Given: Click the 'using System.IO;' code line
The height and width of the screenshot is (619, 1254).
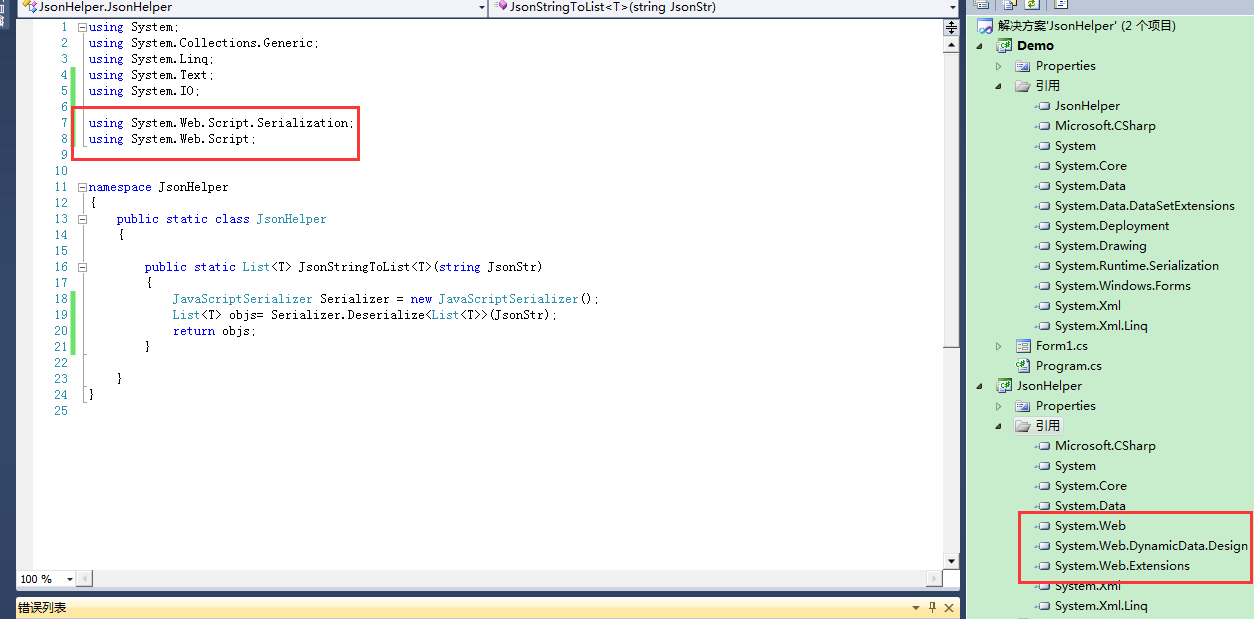Looking at the screenshot, I should 144,91.
